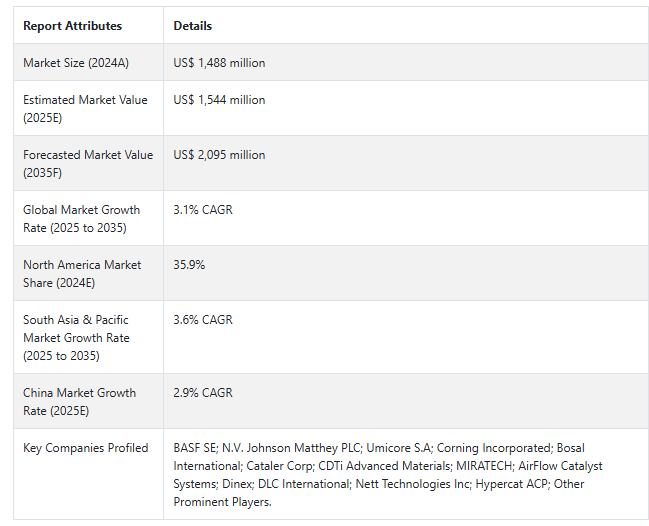Select Estimated Market Value (2025E) label

pos(85,108)
